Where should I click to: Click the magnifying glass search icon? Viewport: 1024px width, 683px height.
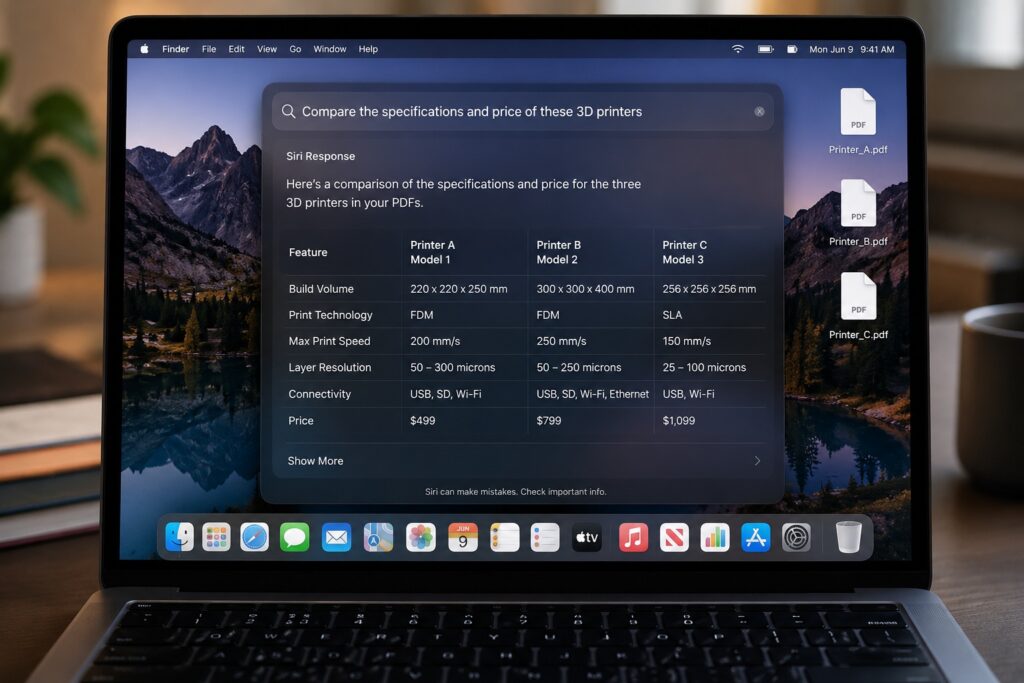(x=288, y=111)
